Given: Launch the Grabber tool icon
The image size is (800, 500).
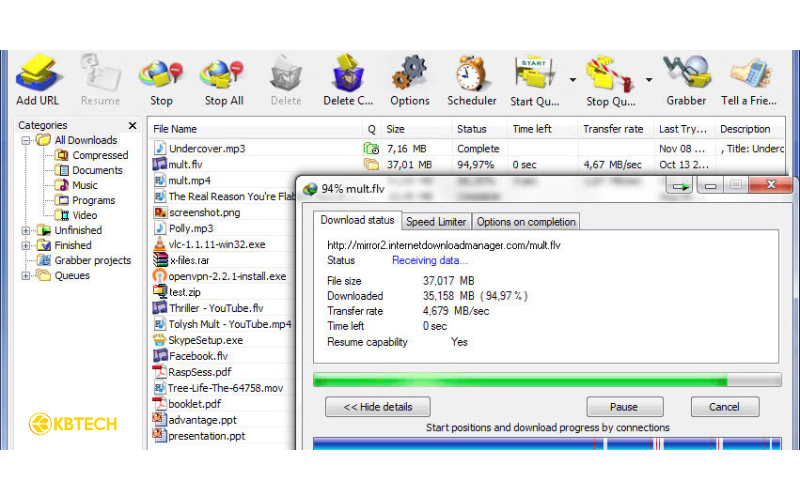Looking at the screenshot, I should click(x=685, y=75).
